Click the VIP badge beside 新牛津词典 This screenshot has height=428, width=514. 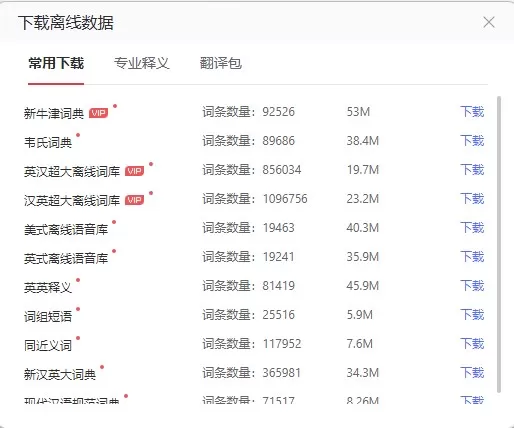click(x=98, y=113)
